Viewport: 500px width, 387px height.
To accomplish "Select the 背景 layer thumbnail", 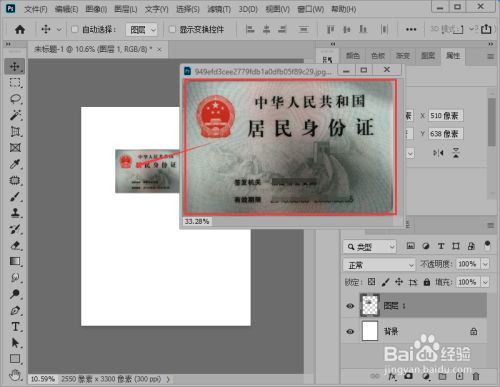I will click(x=370, y=331).
